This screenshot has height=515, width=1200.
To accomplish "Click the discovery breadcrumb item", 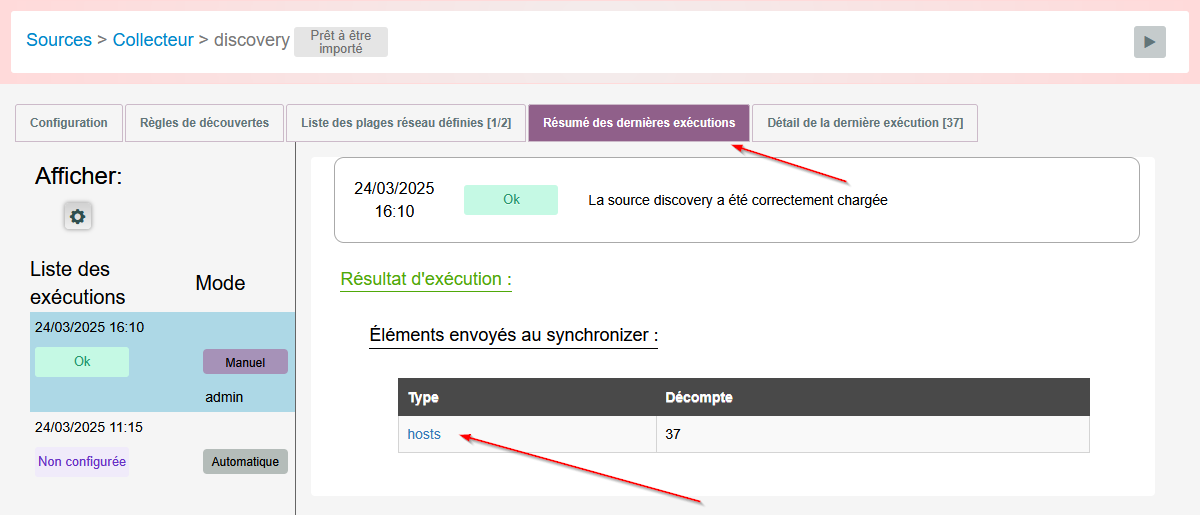I will 251,41.
